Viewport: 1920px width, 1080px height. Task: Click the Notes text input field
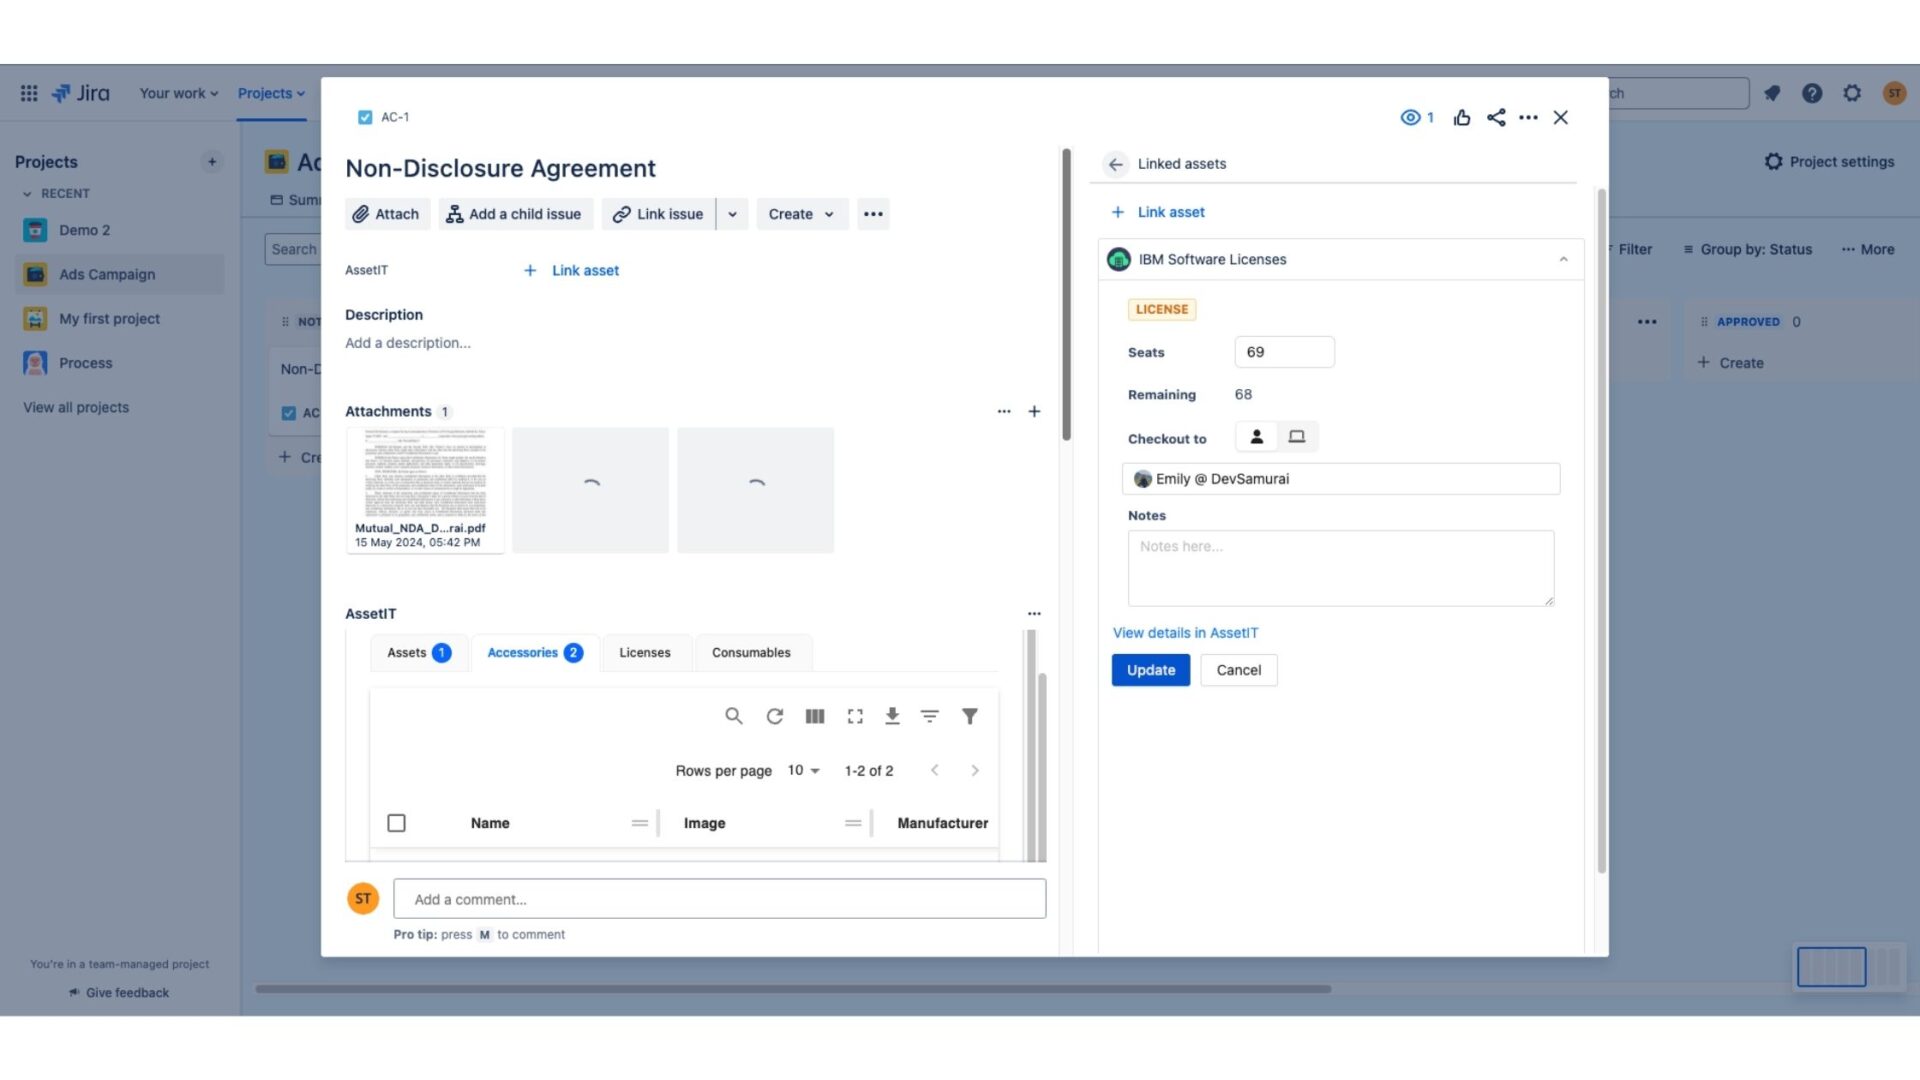1341,567
